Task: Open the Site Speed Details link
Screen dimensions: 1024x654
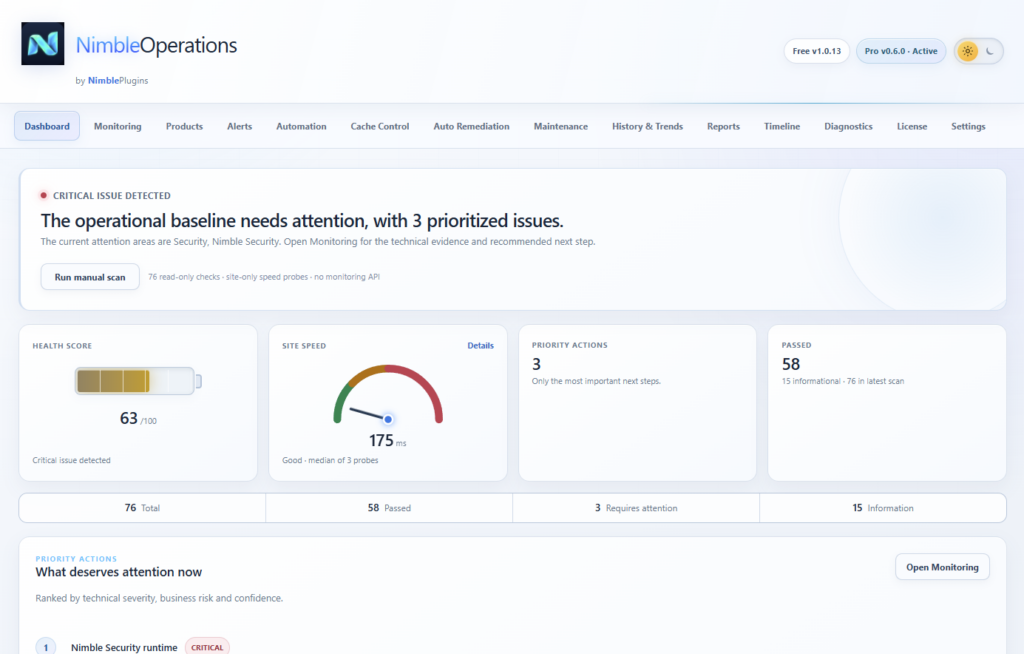Action: click(481, 346)
